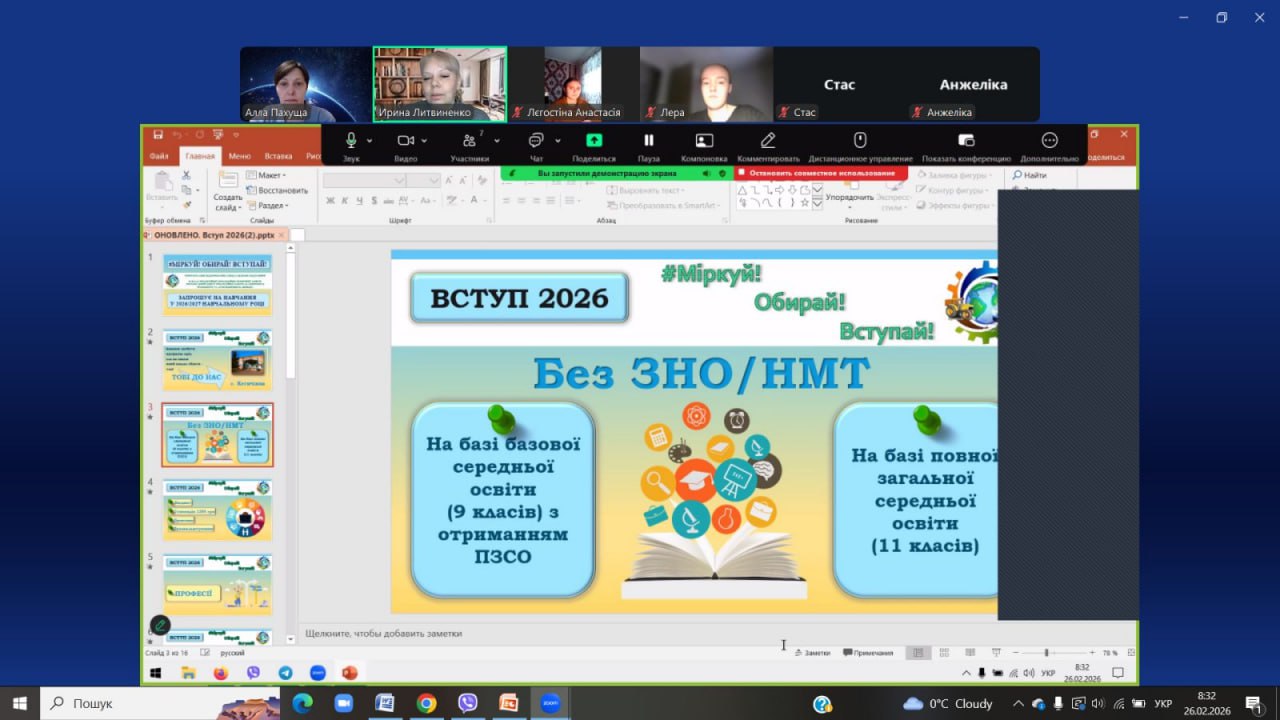
Task: Mute the microphone in Zoom toolbar
Action: click(351, 141)
